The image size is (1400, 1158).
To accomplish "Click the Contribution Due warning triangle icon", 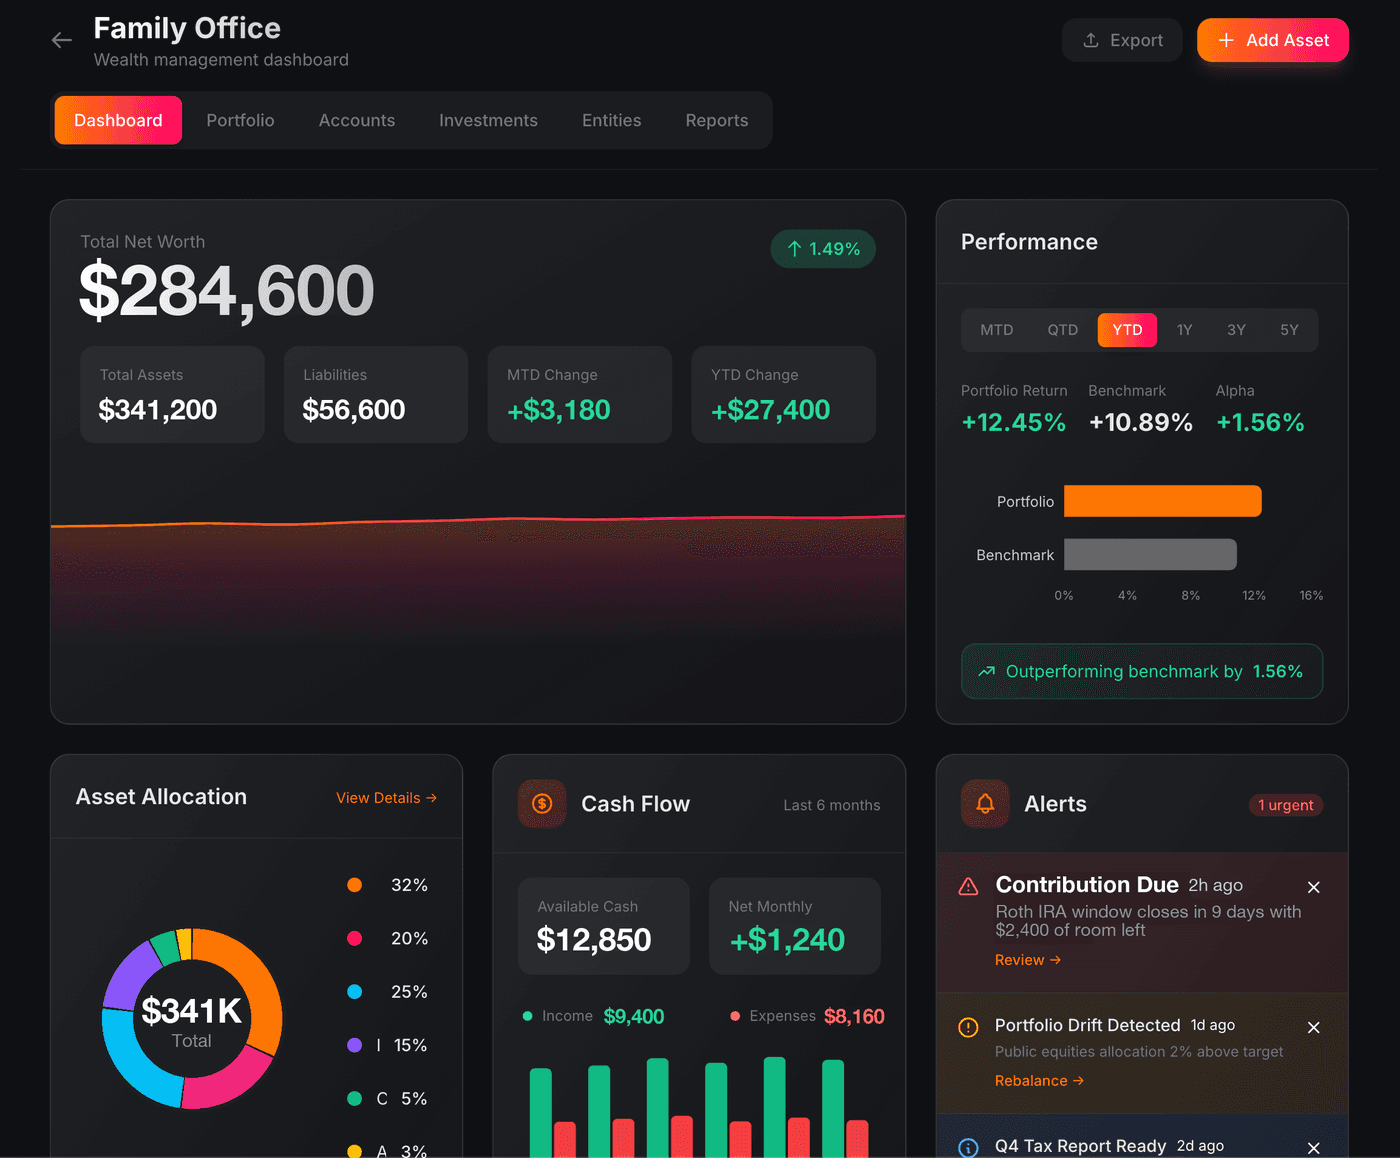I will point(968,886).
